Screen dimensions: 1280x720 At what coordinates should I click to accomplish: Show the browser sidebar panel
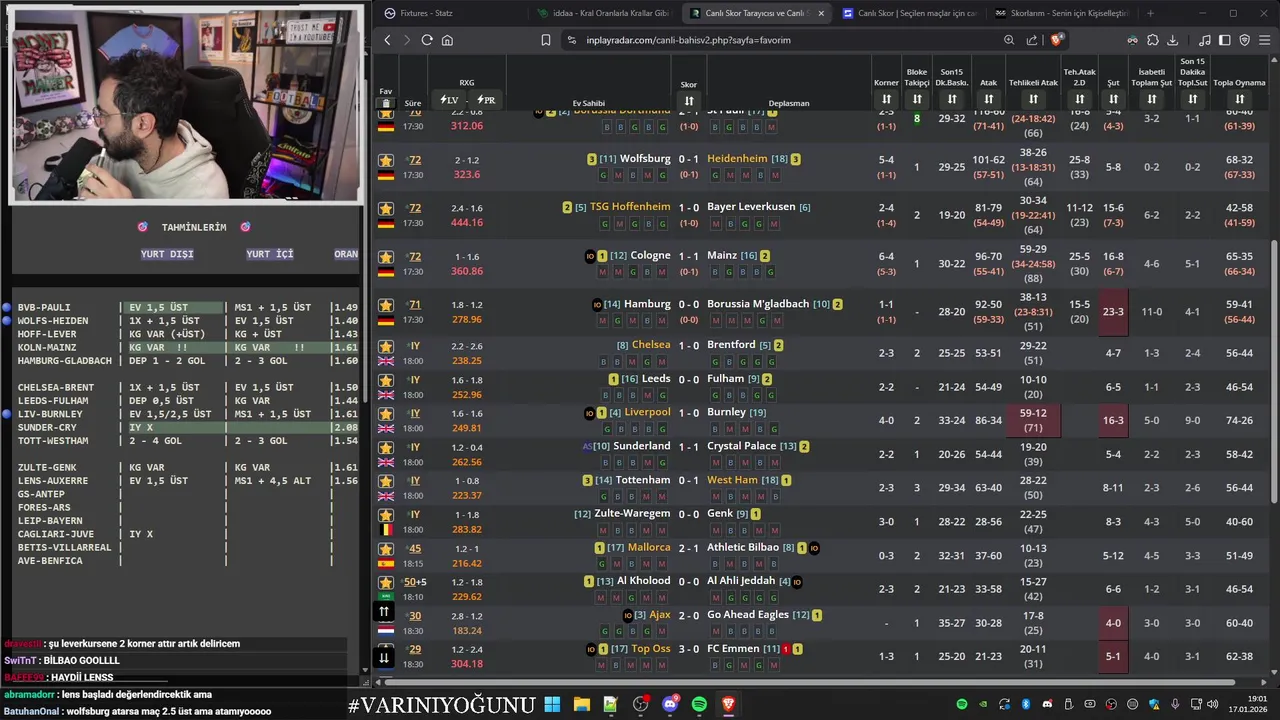[x=1225, y=40]
